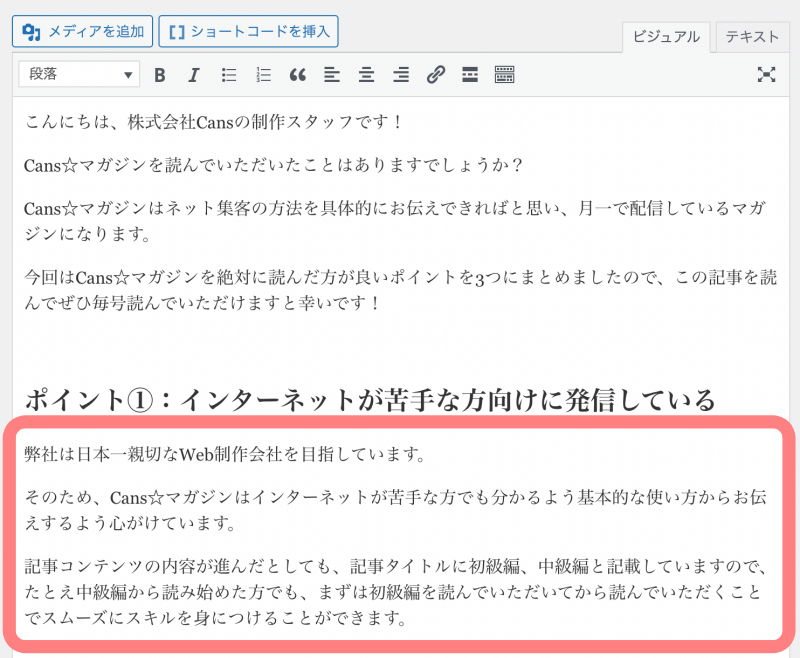
Task: Click the ショートコードを挿入 button
Action: point(248,31)
